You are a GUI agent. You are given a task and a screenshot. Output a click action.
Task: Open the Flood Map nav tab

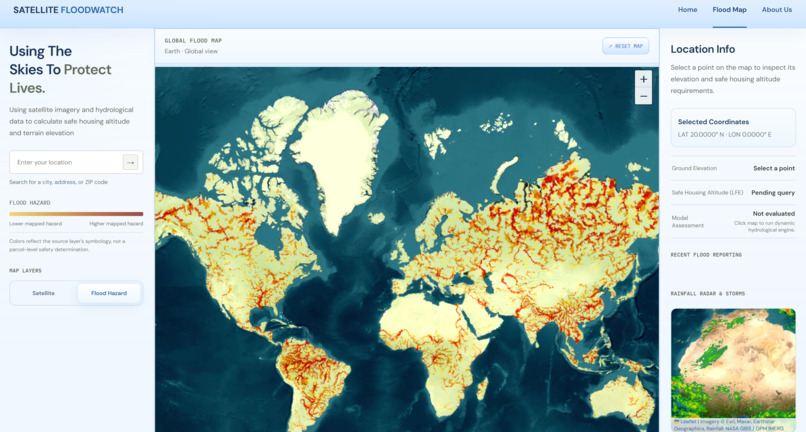point(729,10)
